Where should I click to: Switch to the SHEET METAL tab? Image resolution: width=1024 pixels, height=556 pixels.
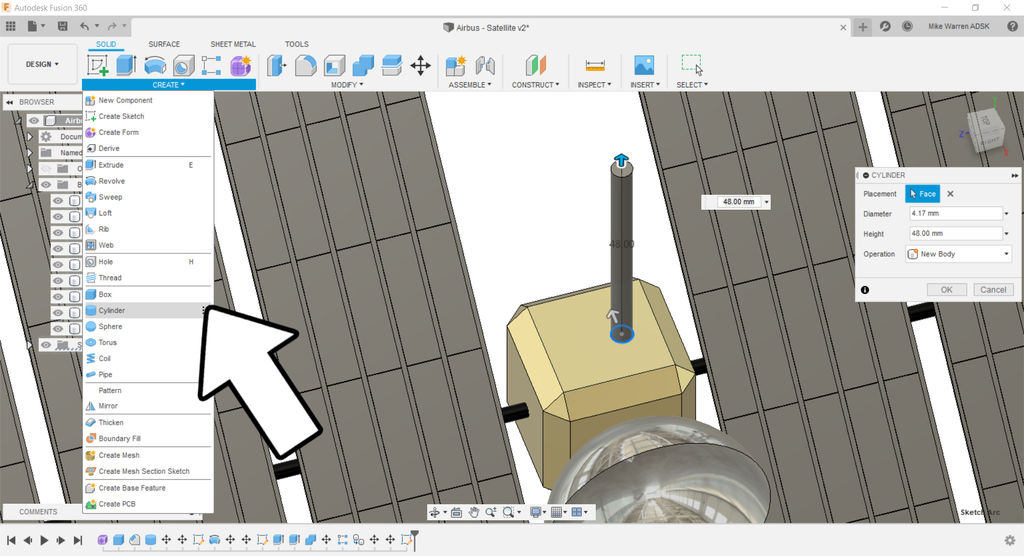click(232, 44)
